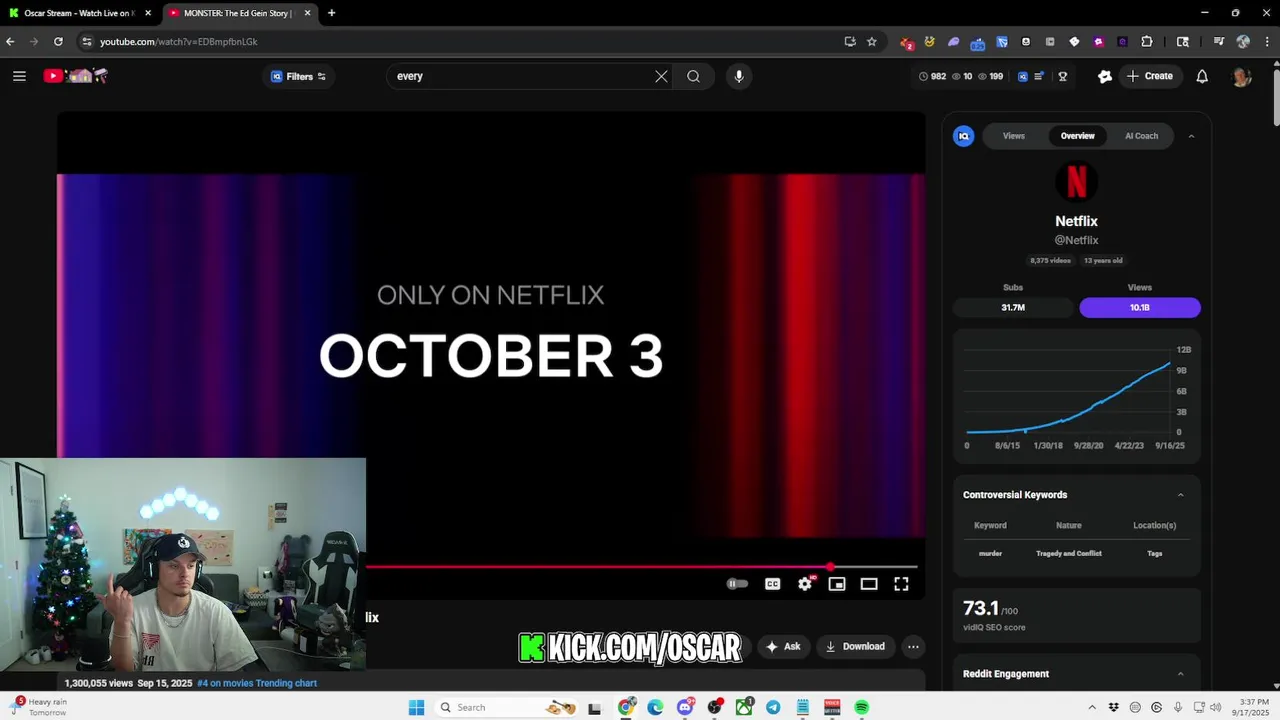Bookmark this page with star icon
This screenshot has height=720, width=1280.
coord(872,42)
